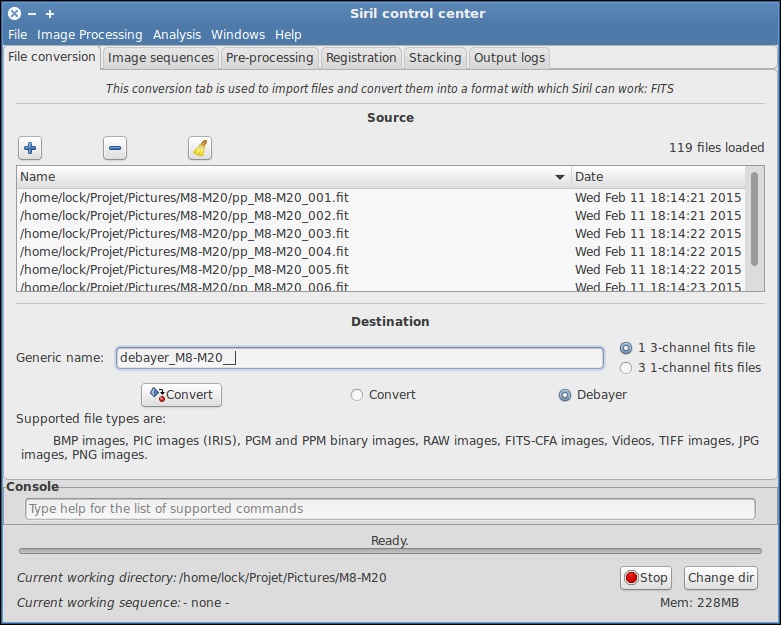Sort files by the Name column header
Viewport: 781px width, 625px height.
tap(290, 177)
